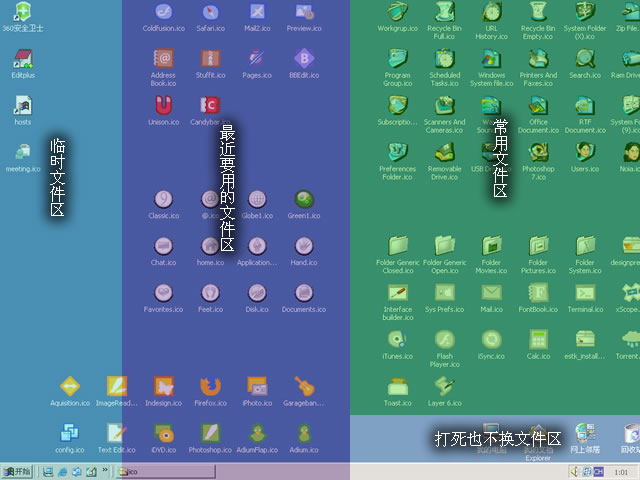Select the Photoshop.ico feather icon
Image resolution: width=640 pixels, height=480 pixels.
(x=210, y=433)
